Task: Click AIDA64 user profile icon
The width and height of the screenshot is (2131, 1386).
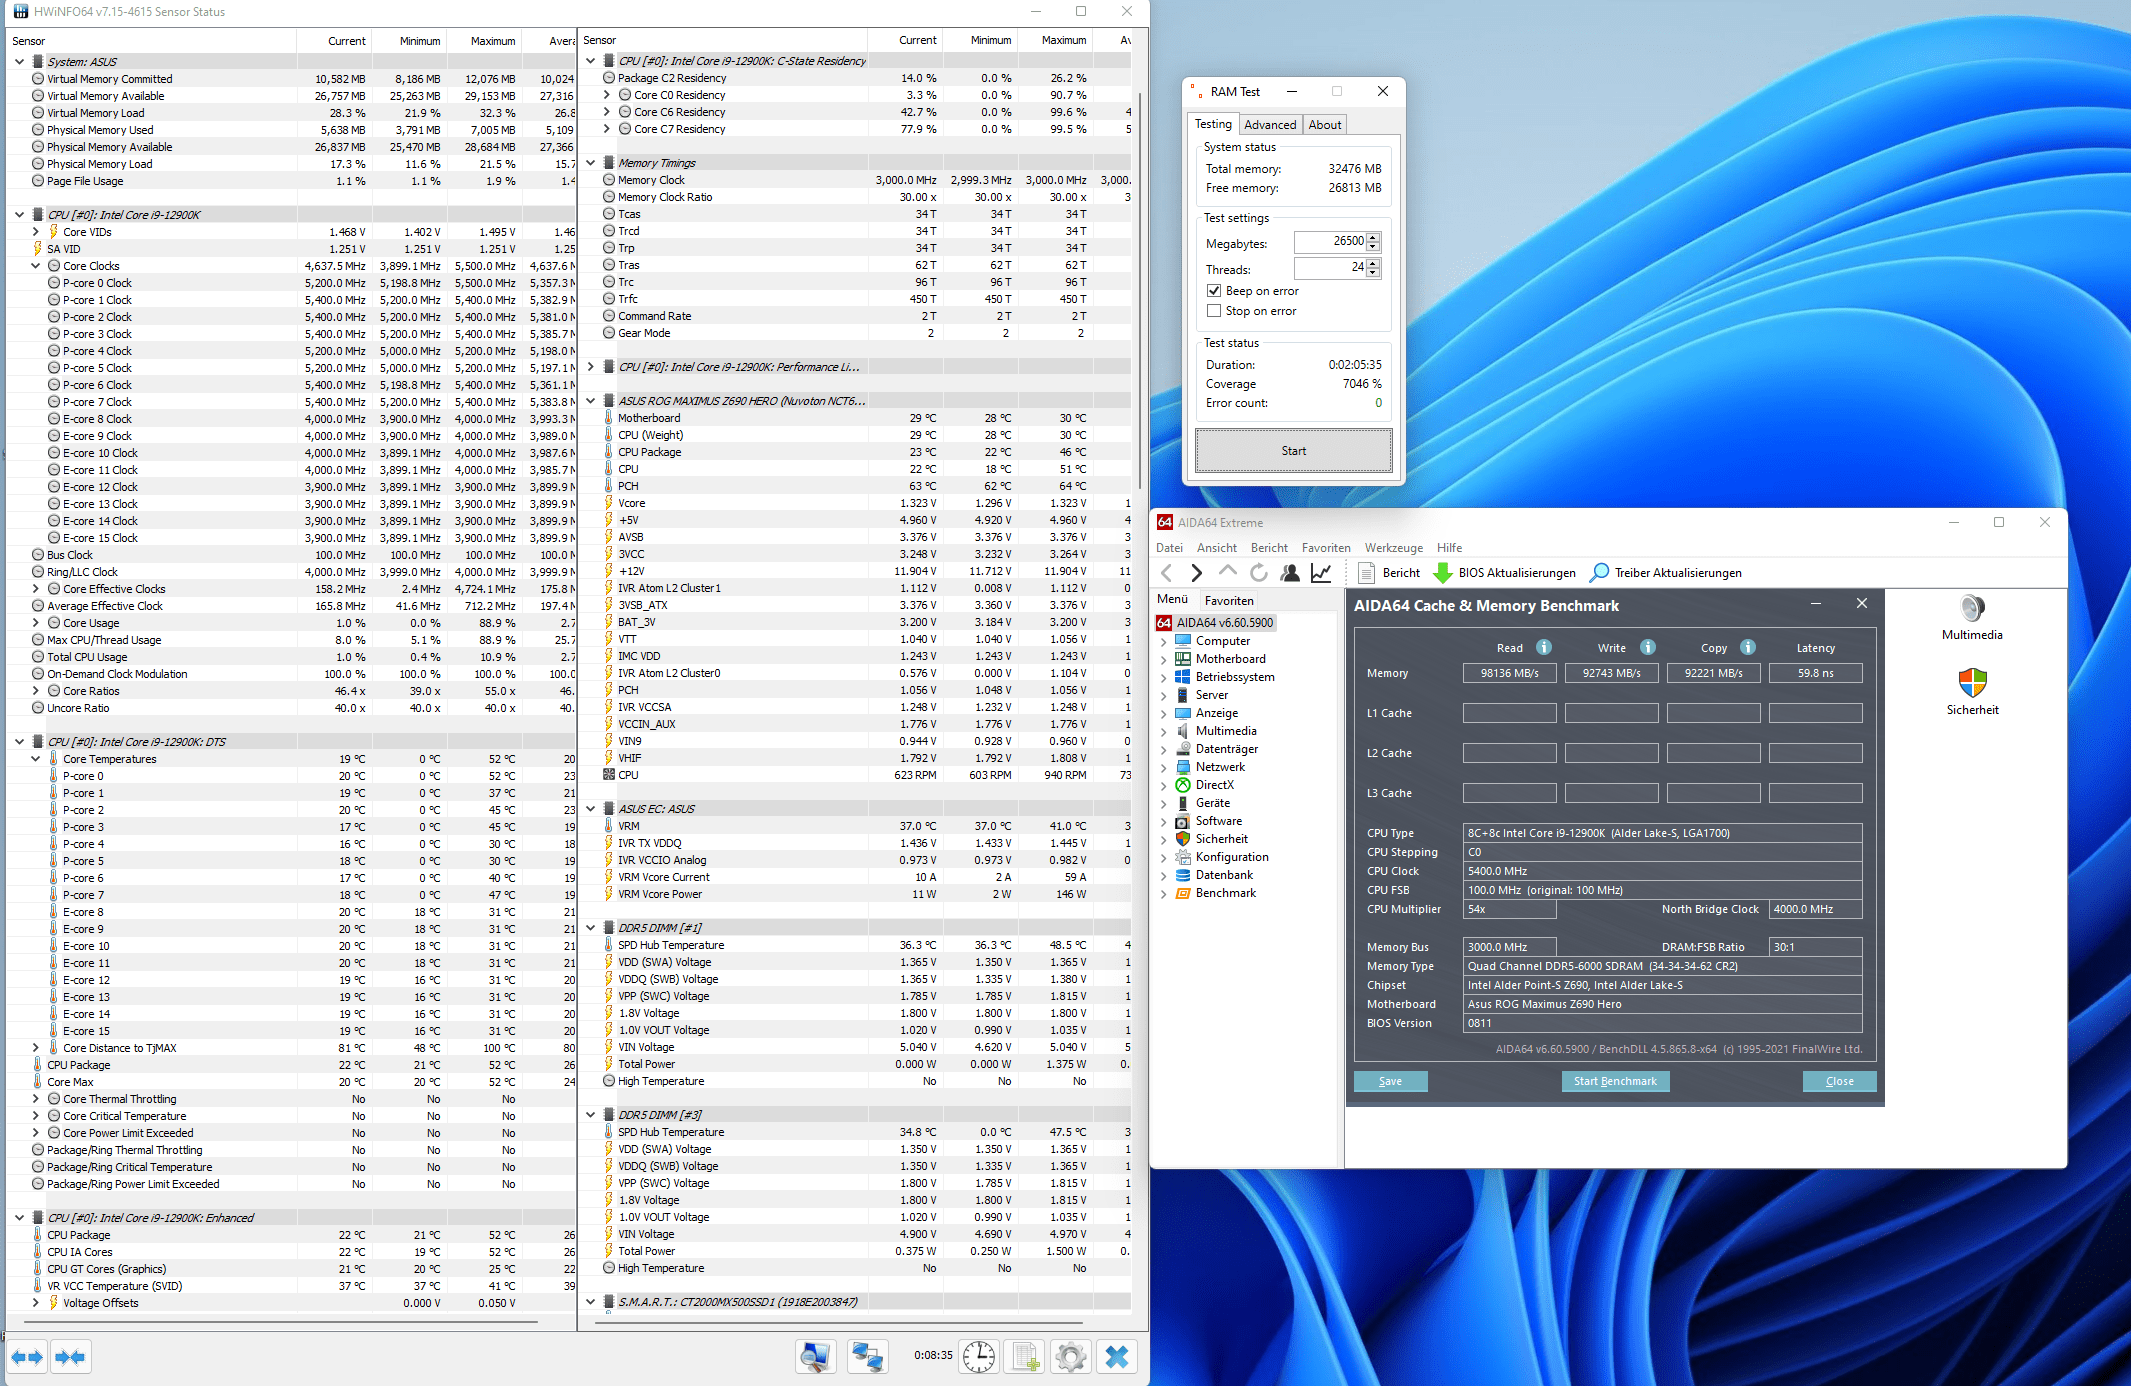Action: tap(1290, 573)
